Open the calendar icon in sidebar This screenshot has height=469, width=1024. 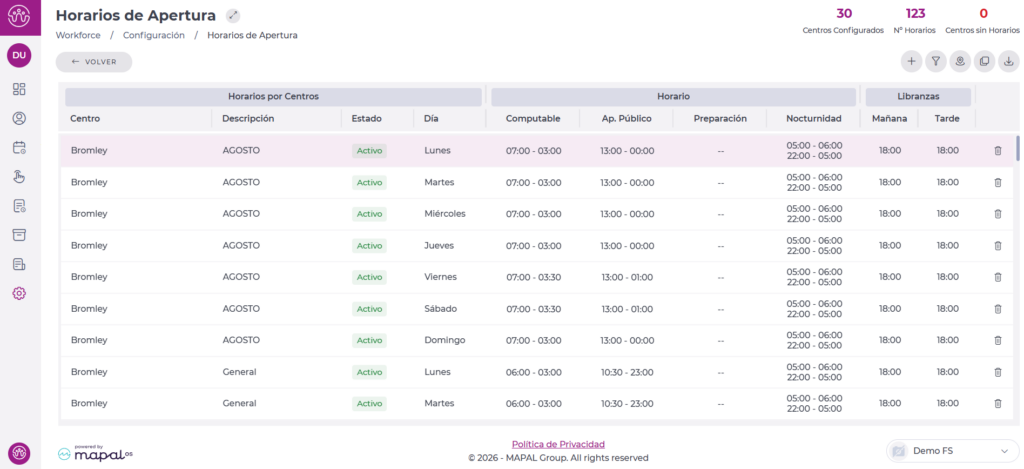click(x=19, y=148)
